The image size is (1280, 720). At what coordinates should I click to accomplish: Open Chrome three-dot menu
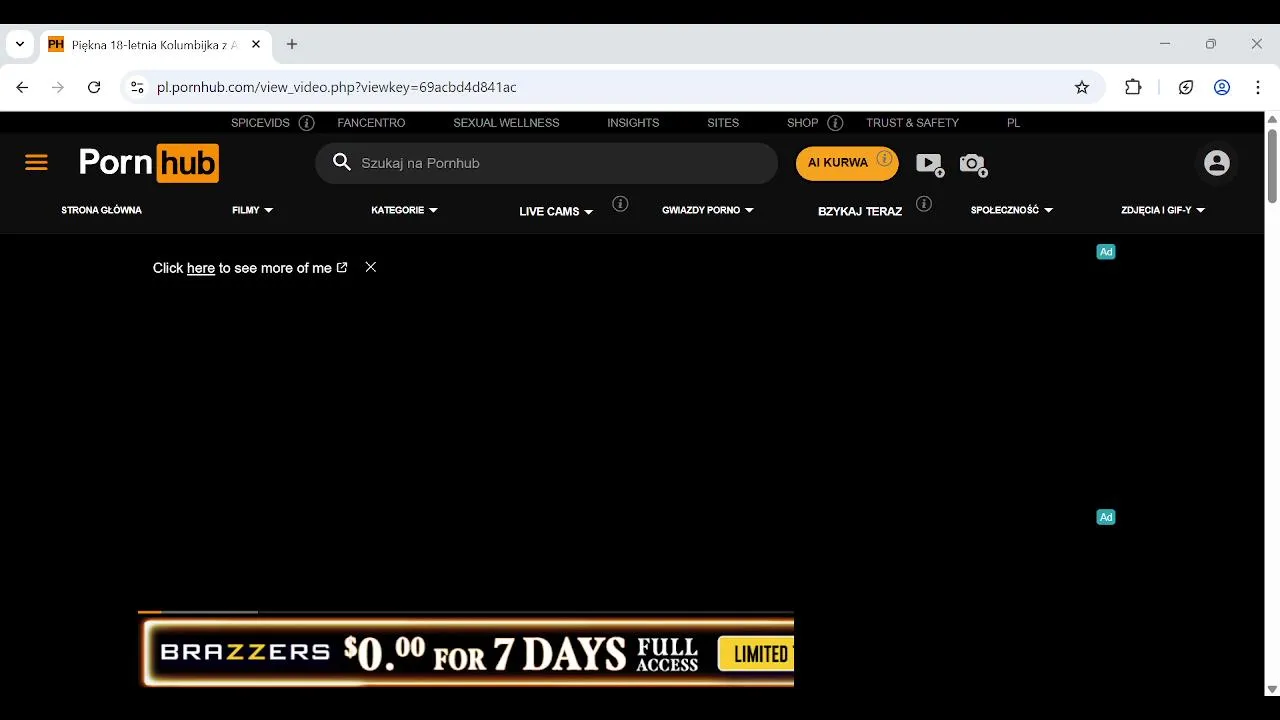(x=1258, y=87)
